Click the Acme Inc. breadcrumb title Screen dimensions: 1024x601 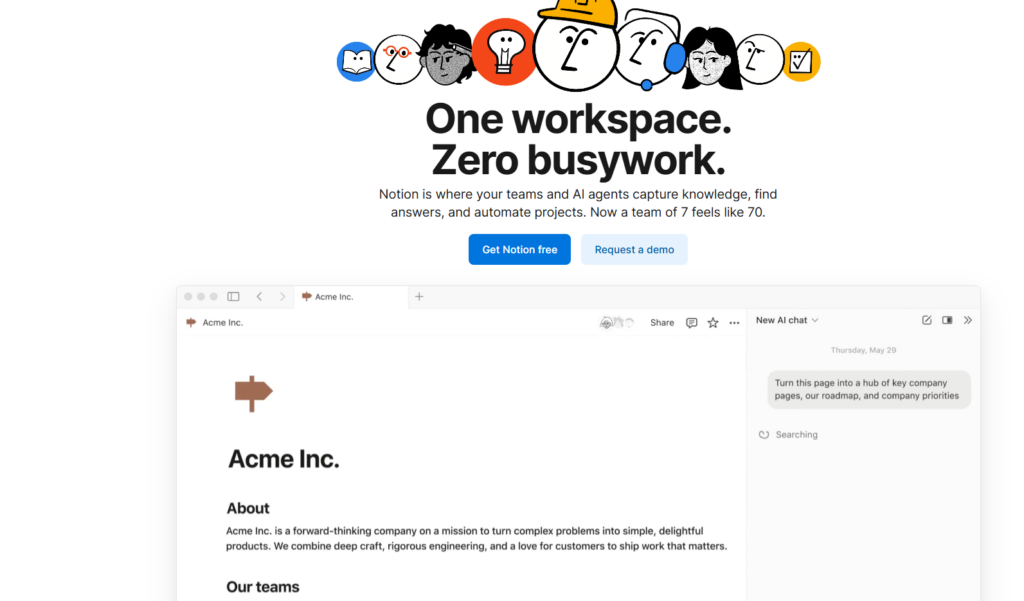pos(222,323)
